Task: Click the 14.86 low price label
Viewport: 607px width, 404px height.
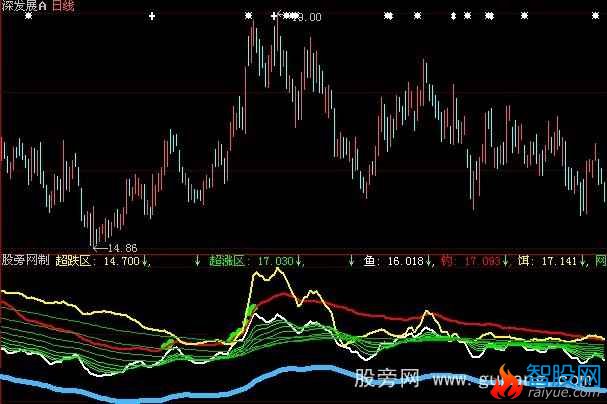Action: pyautogui.click(x=122, y=248)
